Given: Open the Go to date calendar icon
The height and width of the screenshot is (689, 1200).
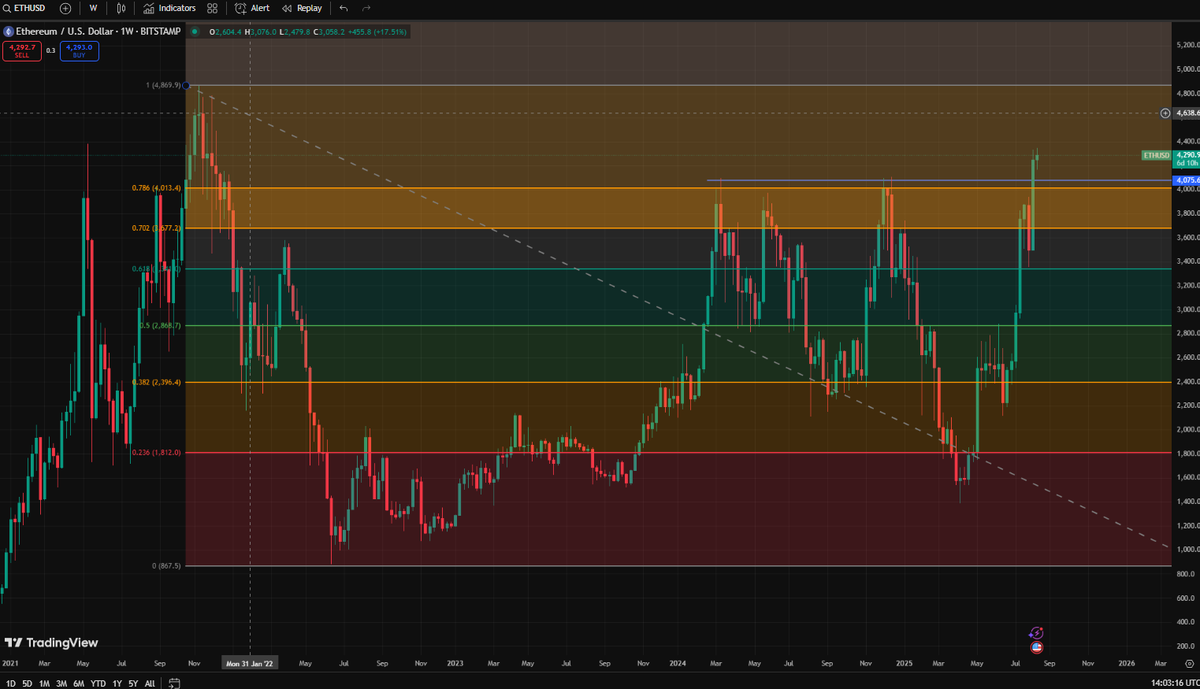Looking at the screenshot, I should pos(174,684).
